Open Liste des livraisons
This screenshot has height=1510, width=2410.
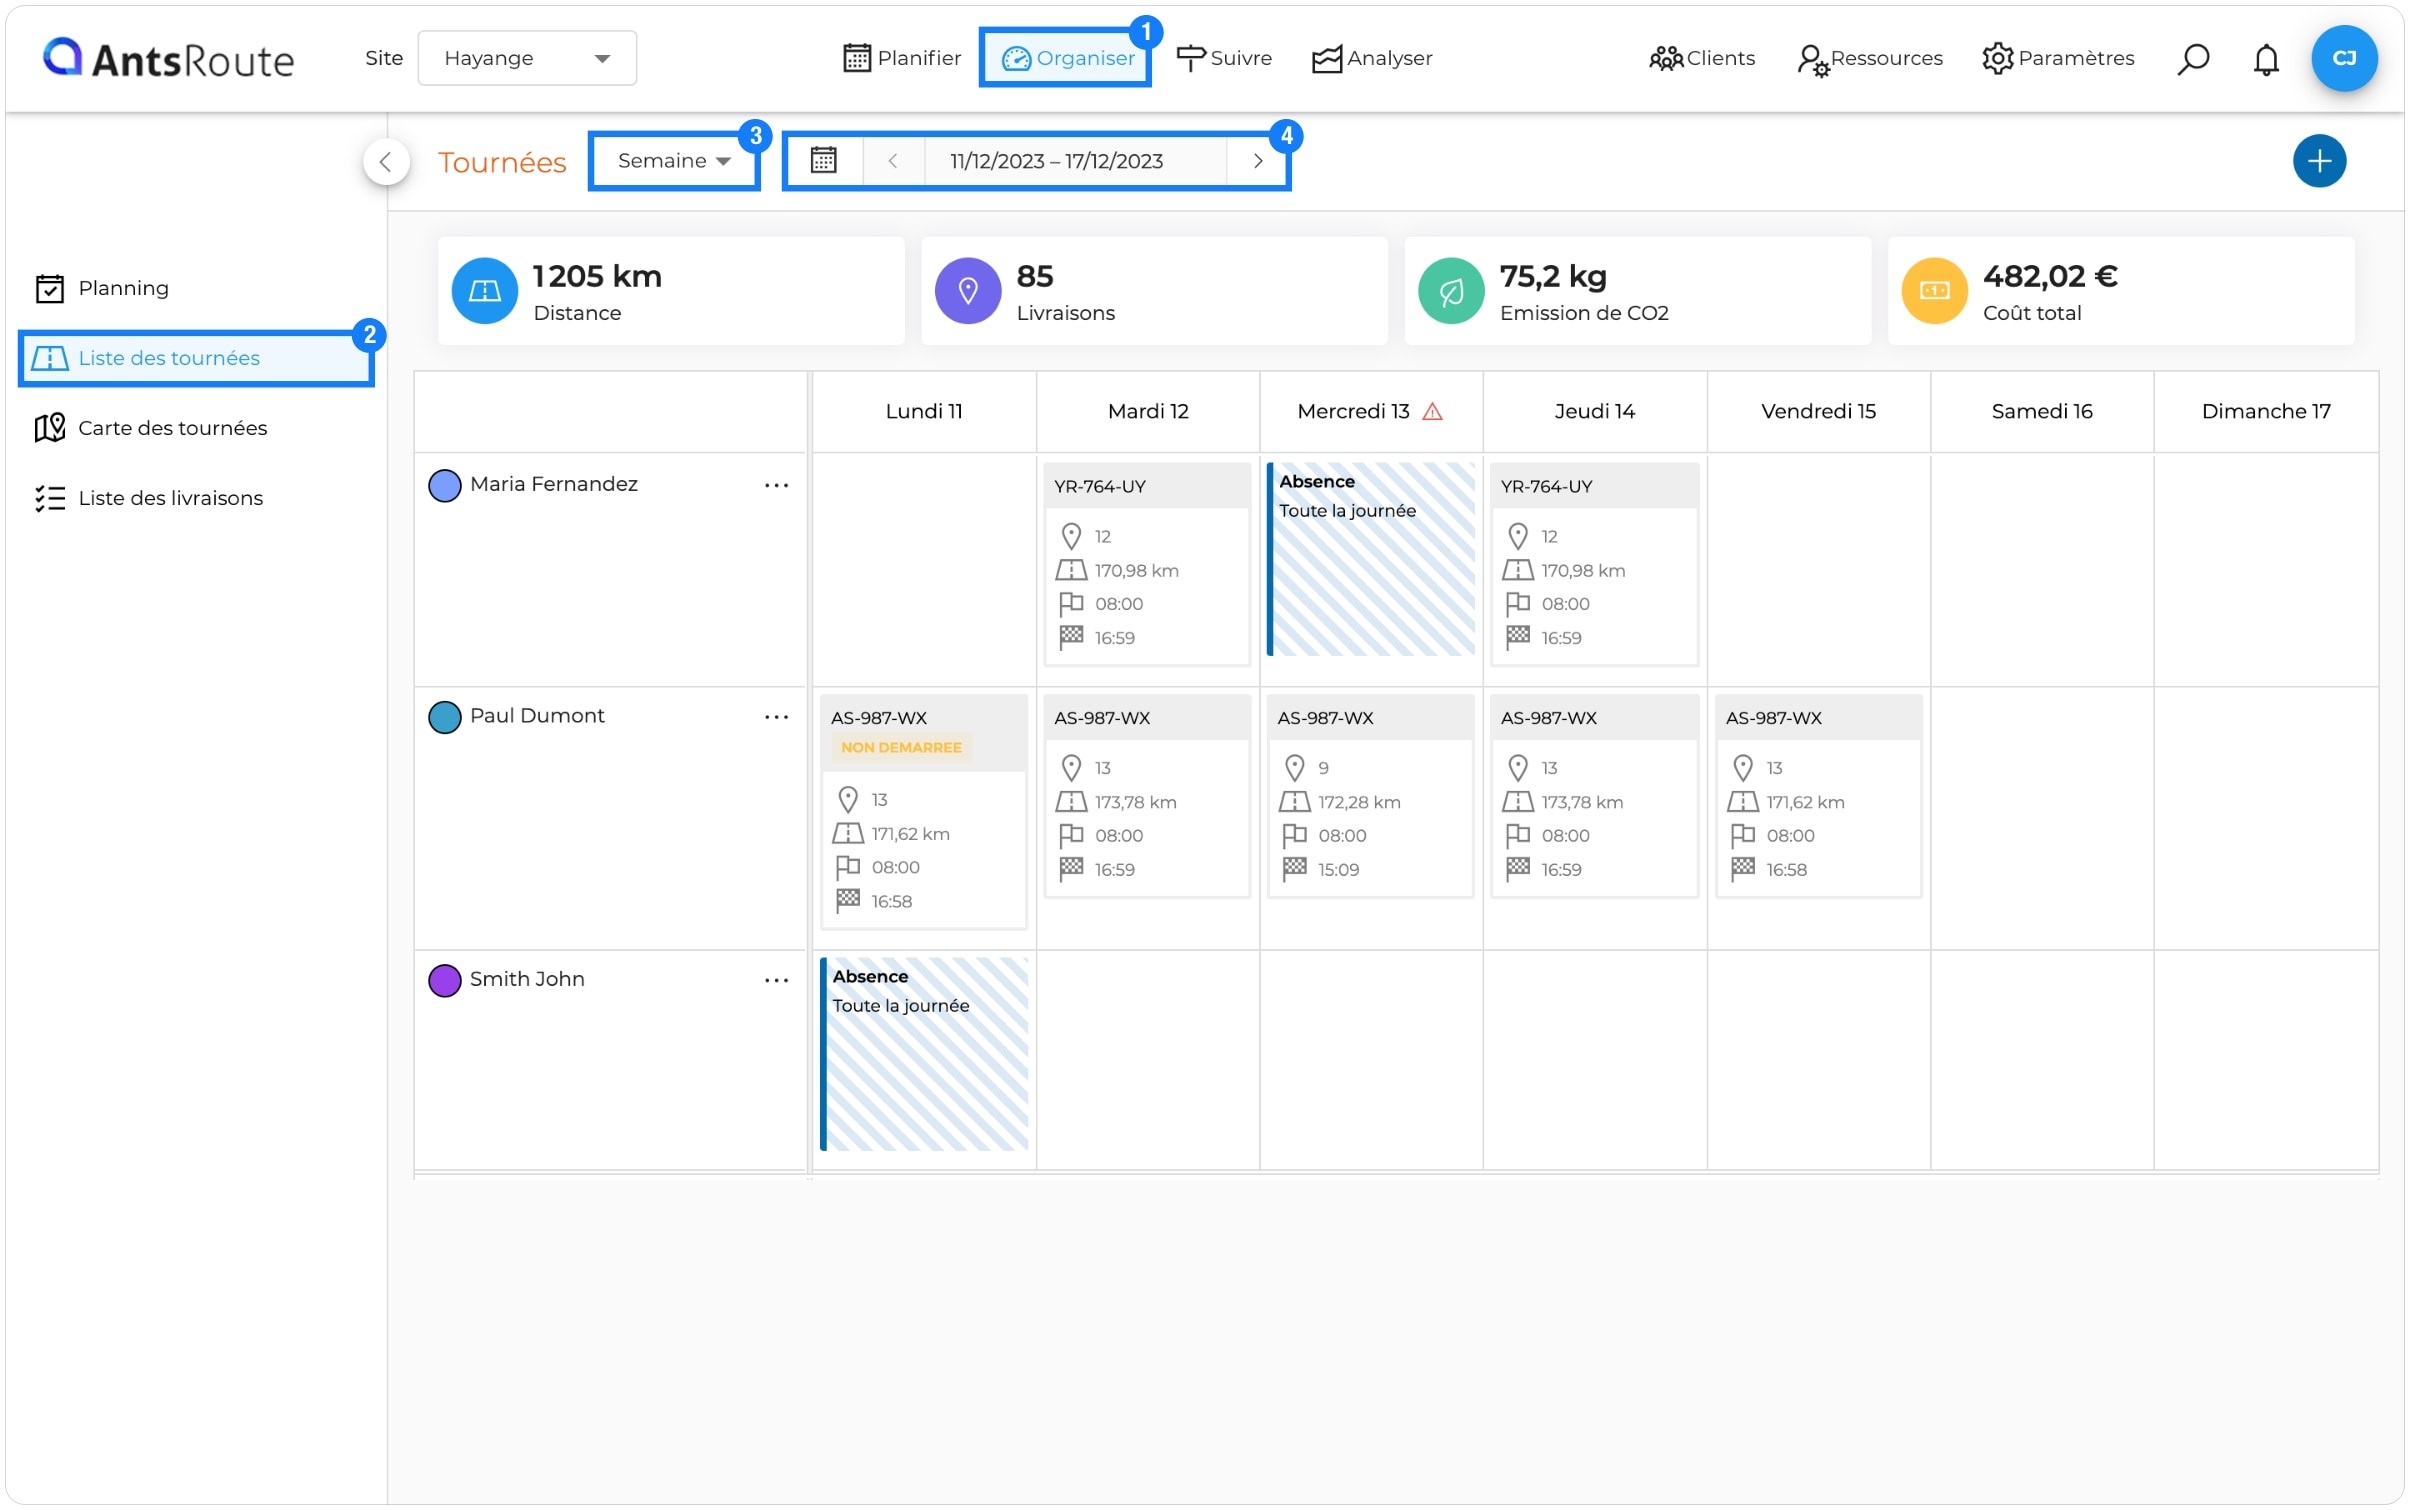point(149,498)
